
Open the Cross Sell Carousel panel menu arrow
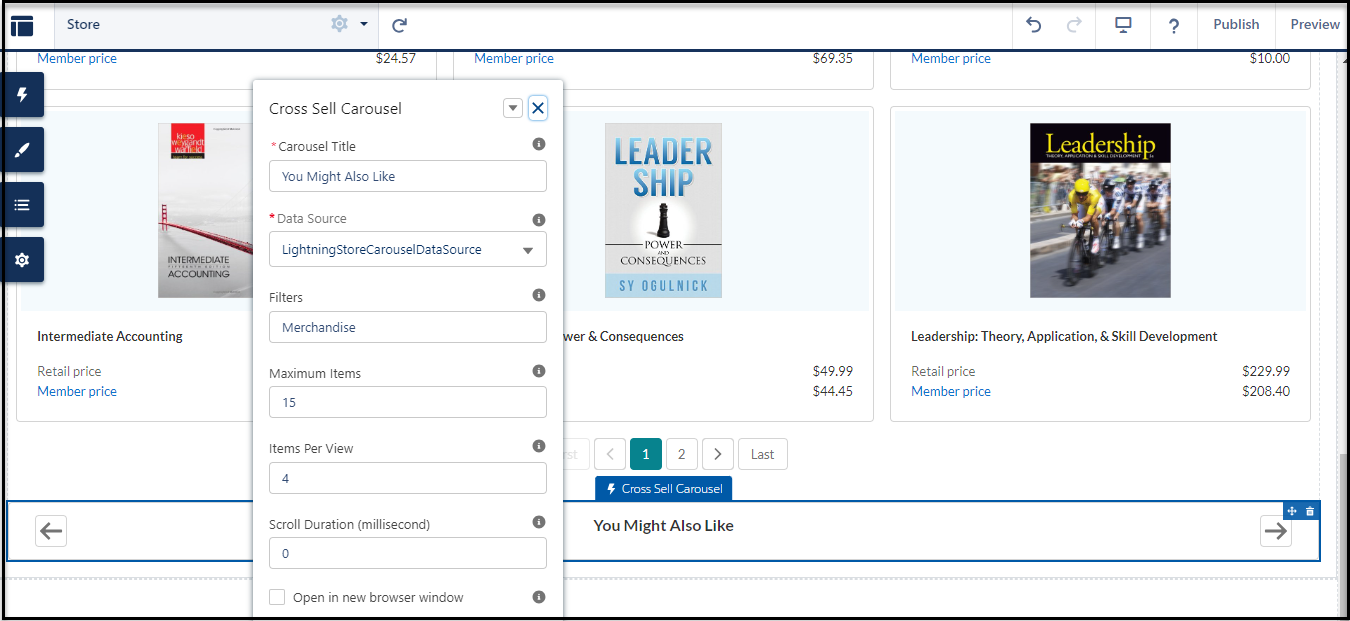[x=513, y=108]
